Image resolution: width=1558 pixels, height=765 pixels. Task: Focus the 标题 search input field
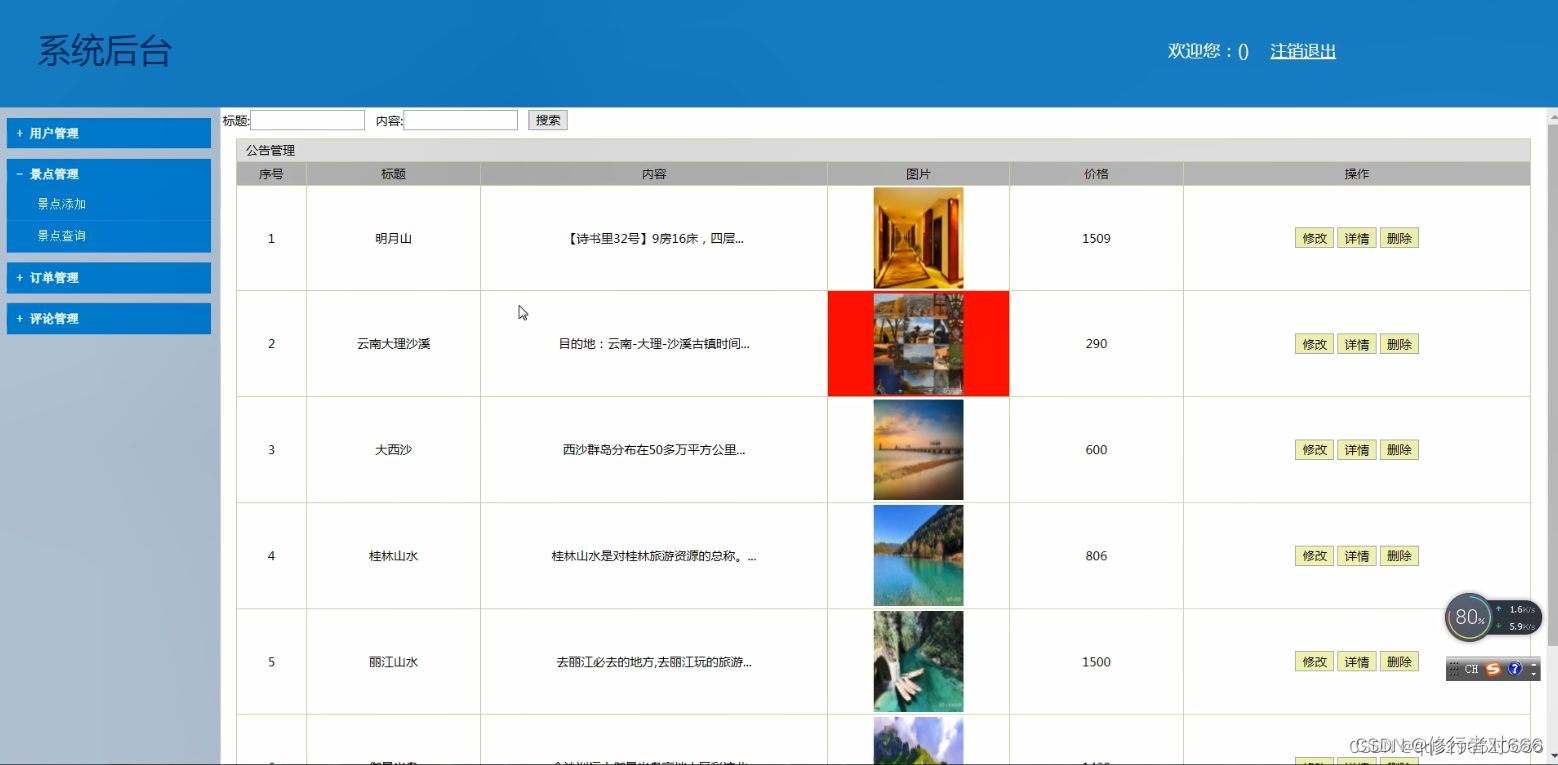(307, 120)
